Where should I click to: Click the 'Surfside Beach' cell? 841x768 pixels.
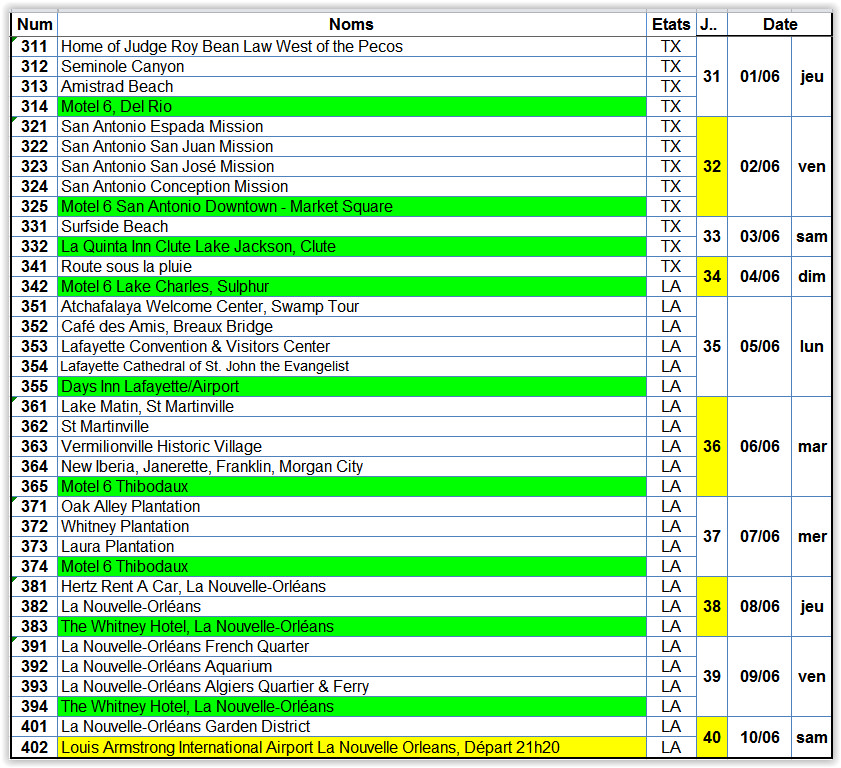click(x=352, y=226)
